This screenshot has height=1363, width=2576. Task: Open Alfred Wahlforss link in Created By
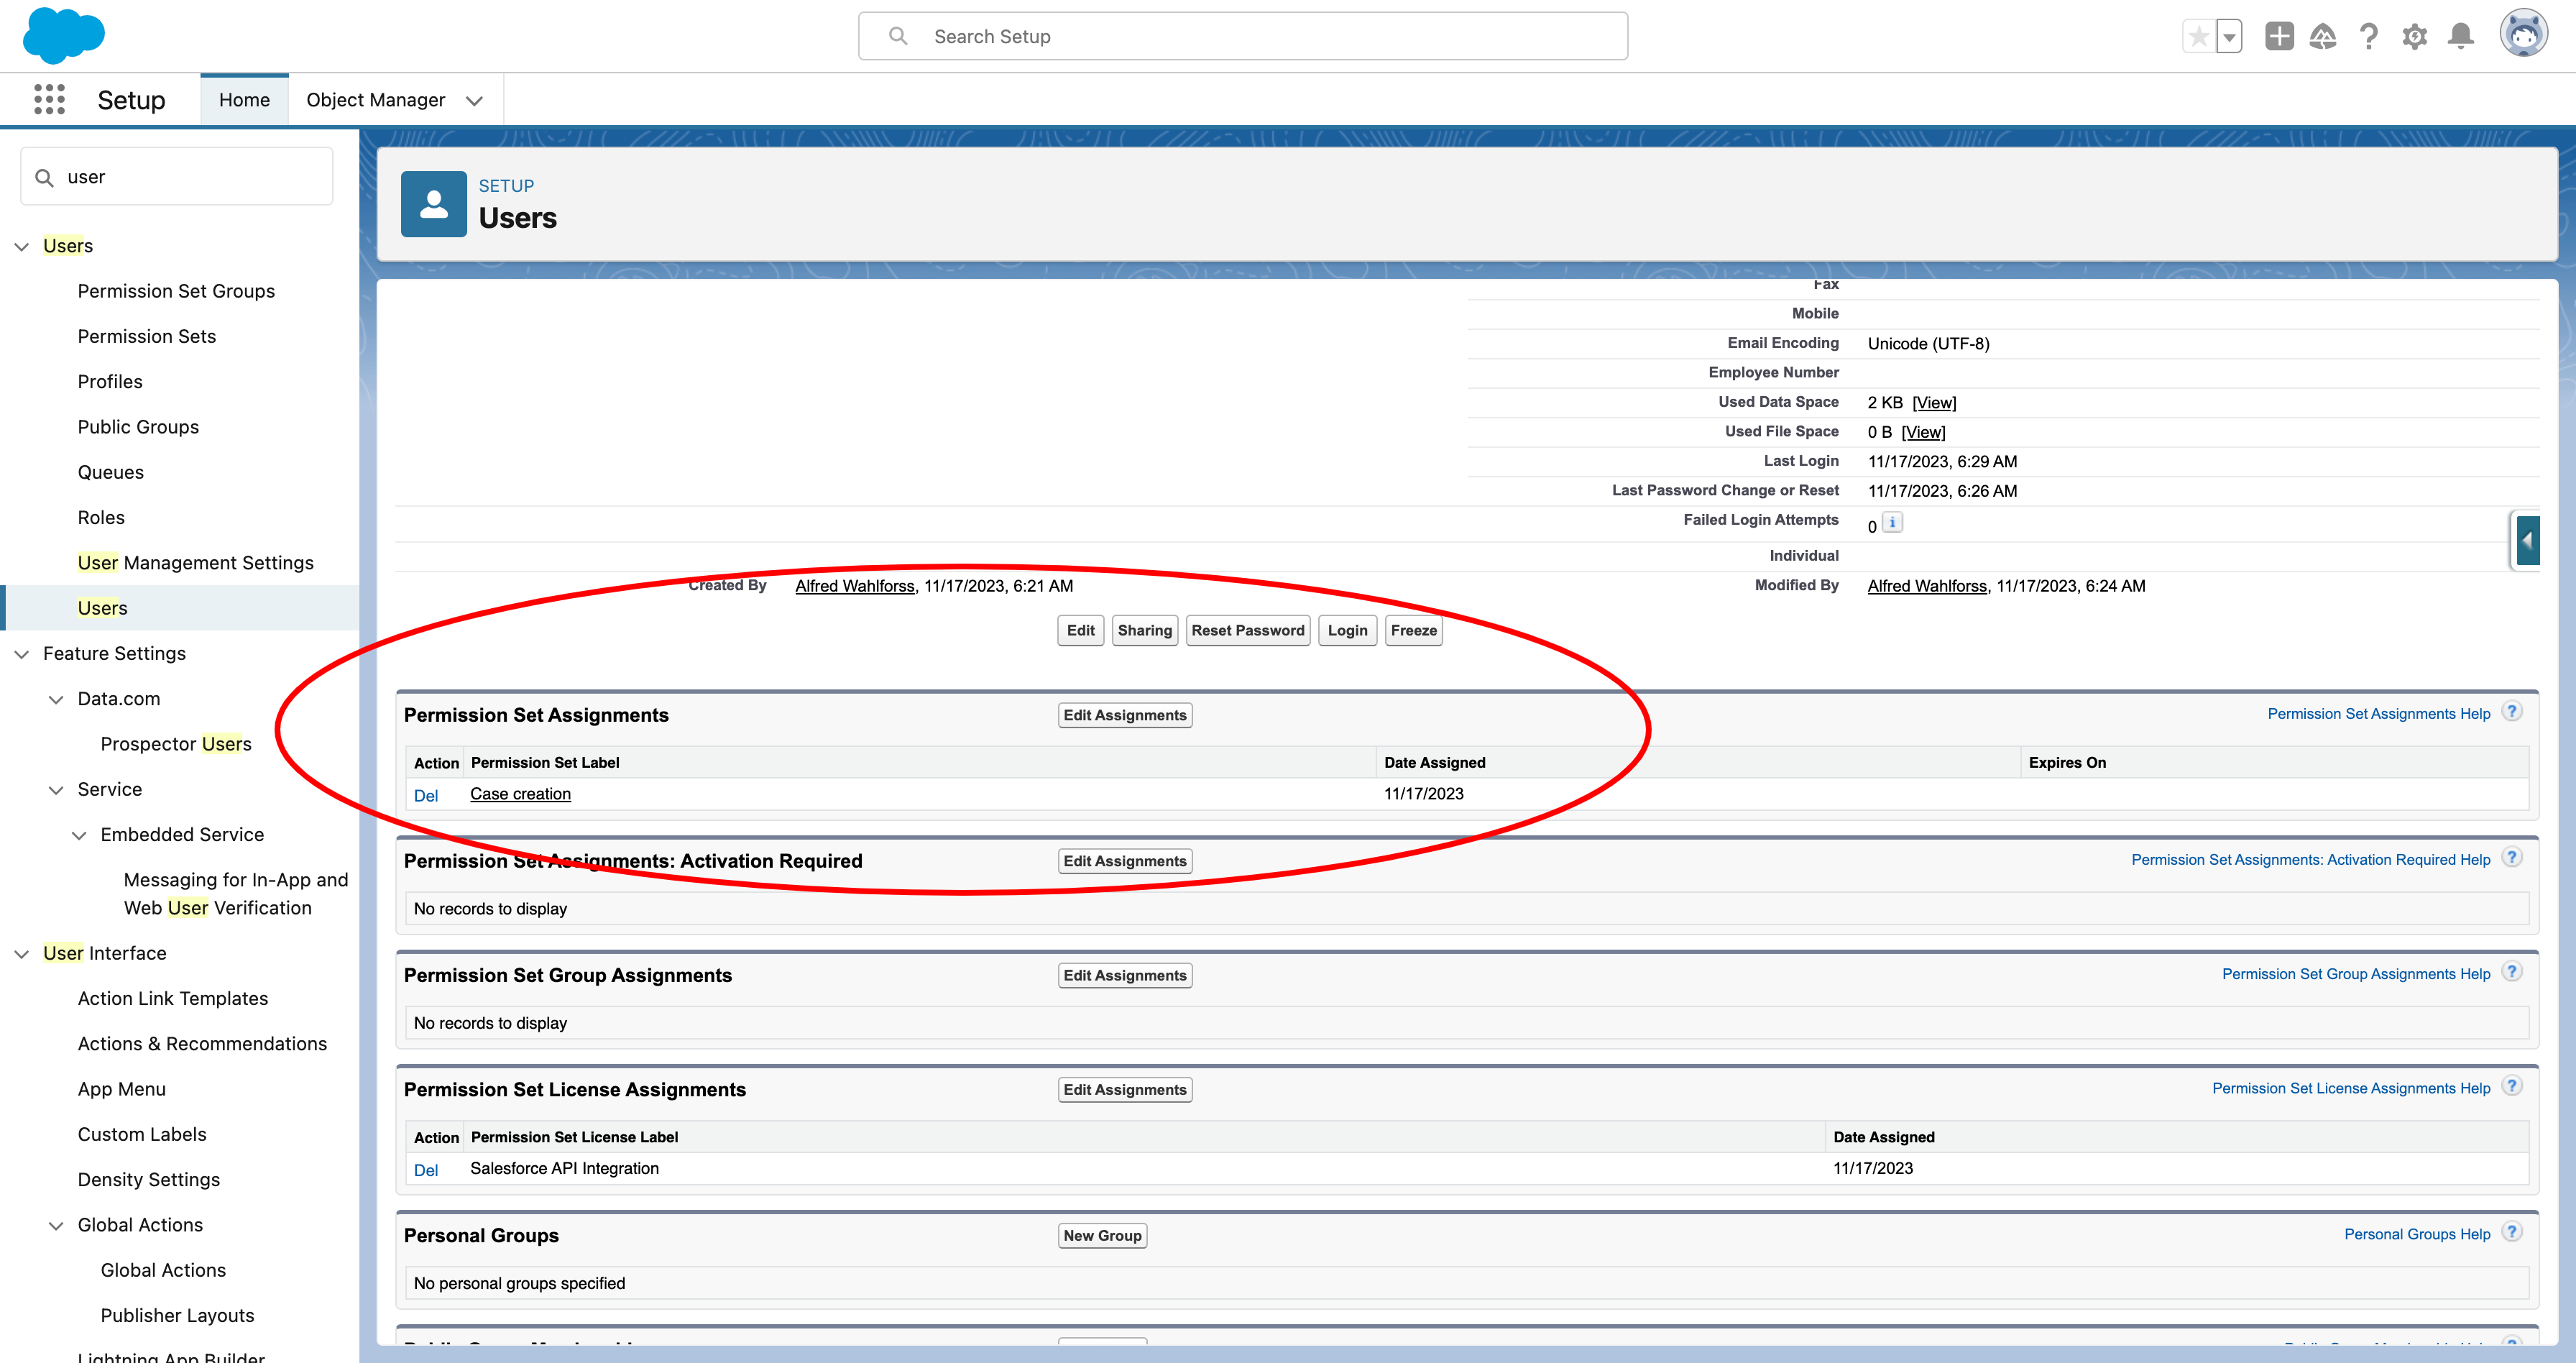(x=855, y=586)
